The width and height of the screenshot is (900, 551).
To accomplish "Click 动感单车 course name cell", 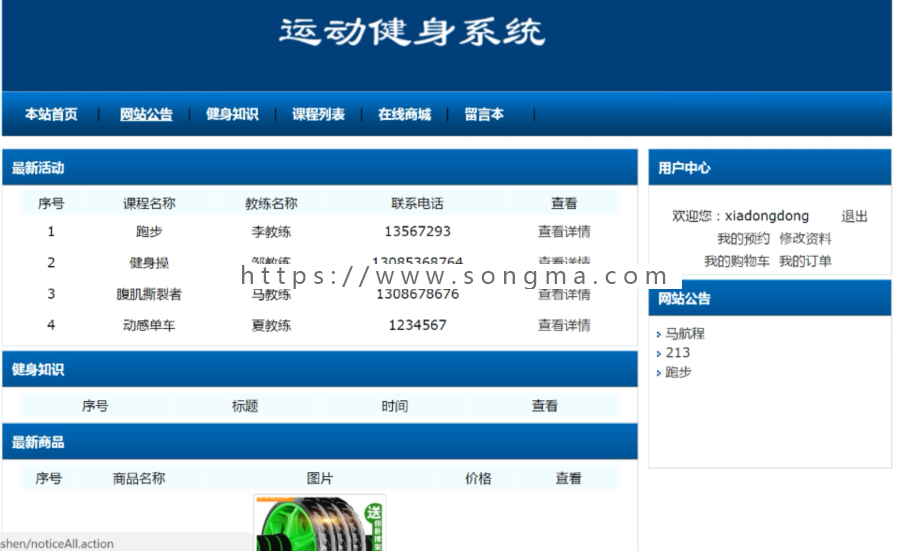I will [x=149, y=325].
